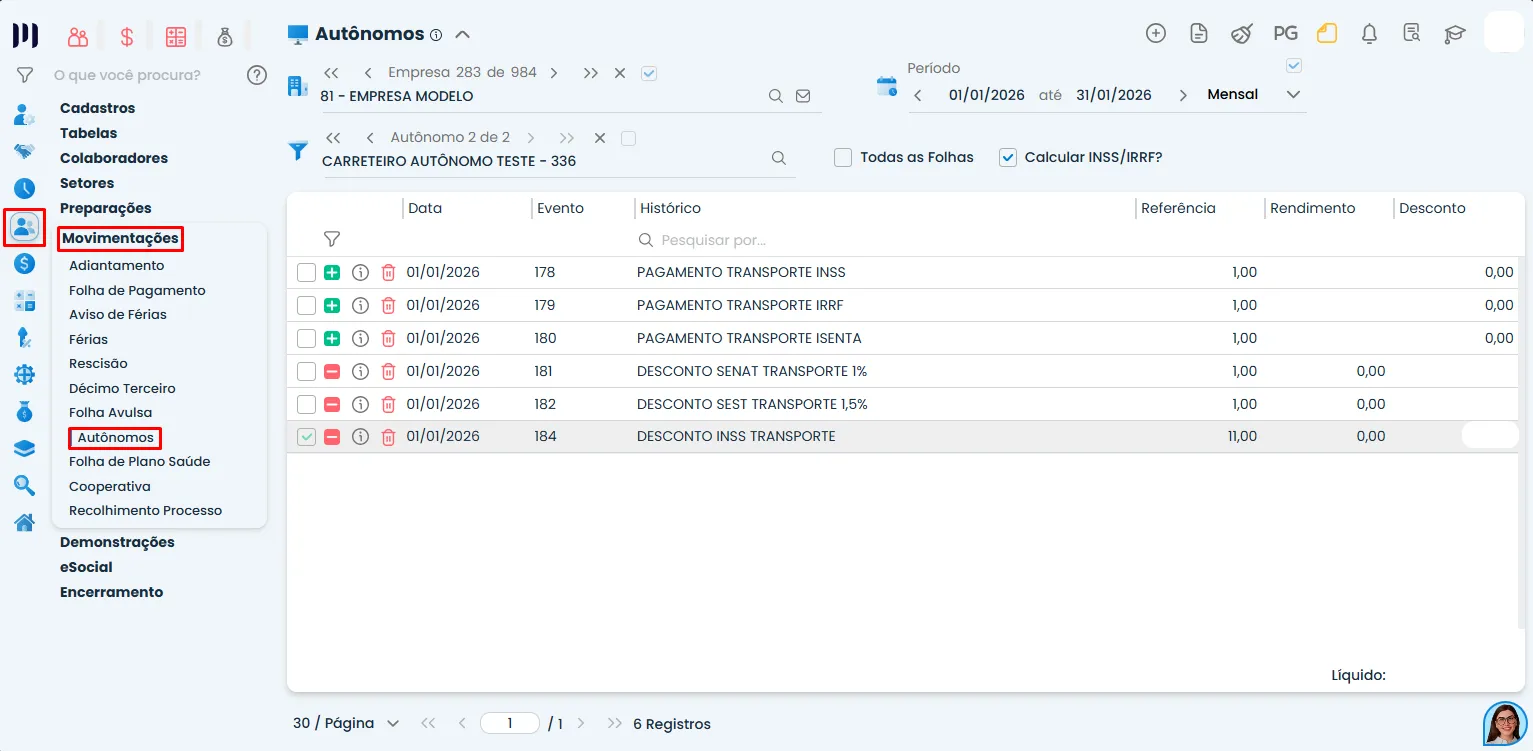This screenshot has width=1533, height=751.
Task: Enable the Todas as Folhas checkbox
Action: click(x=843, y=157)
